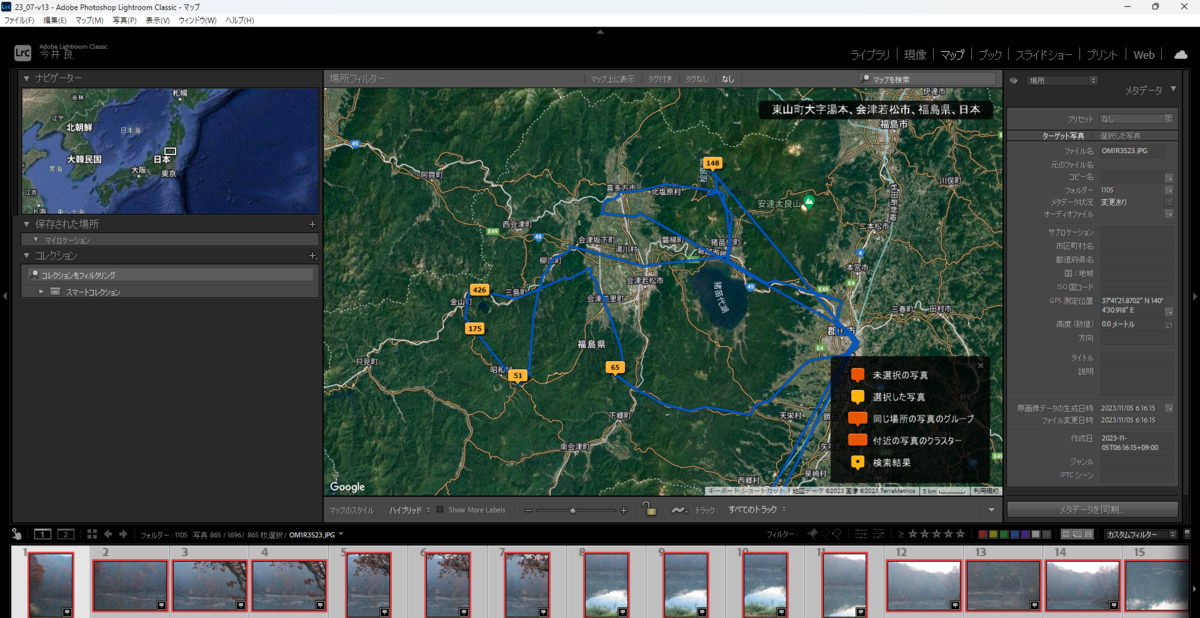1200x618 pixels.
Task: Filter filmstrip by flagged status icon
Action: (x=812, y=534)
